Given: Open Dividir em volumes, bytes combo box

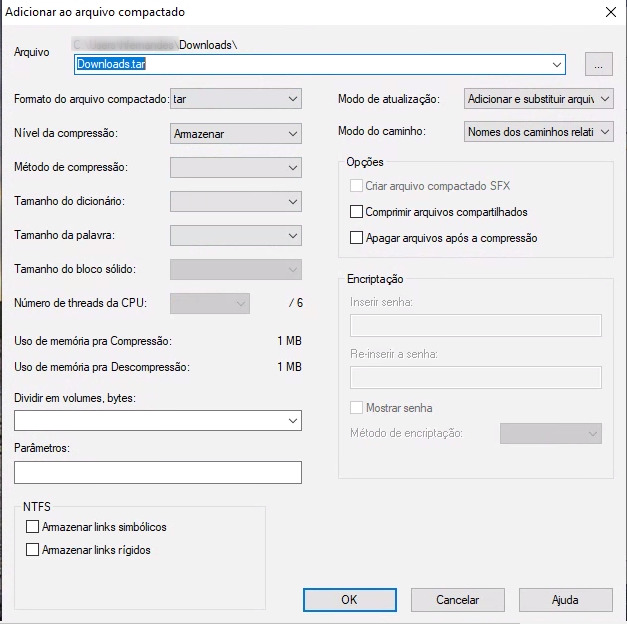Looking at the screenshot, I should tap(158, 420).
